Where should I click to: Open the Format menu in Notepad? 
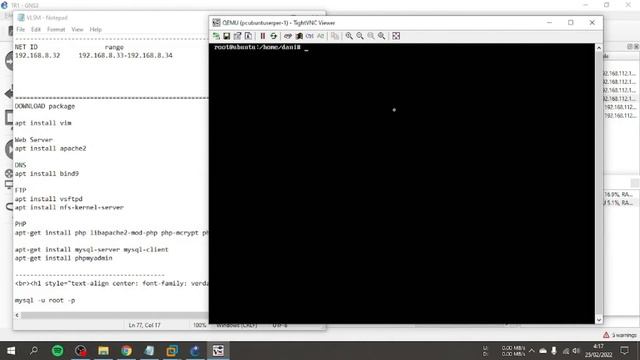pos(56,29)
